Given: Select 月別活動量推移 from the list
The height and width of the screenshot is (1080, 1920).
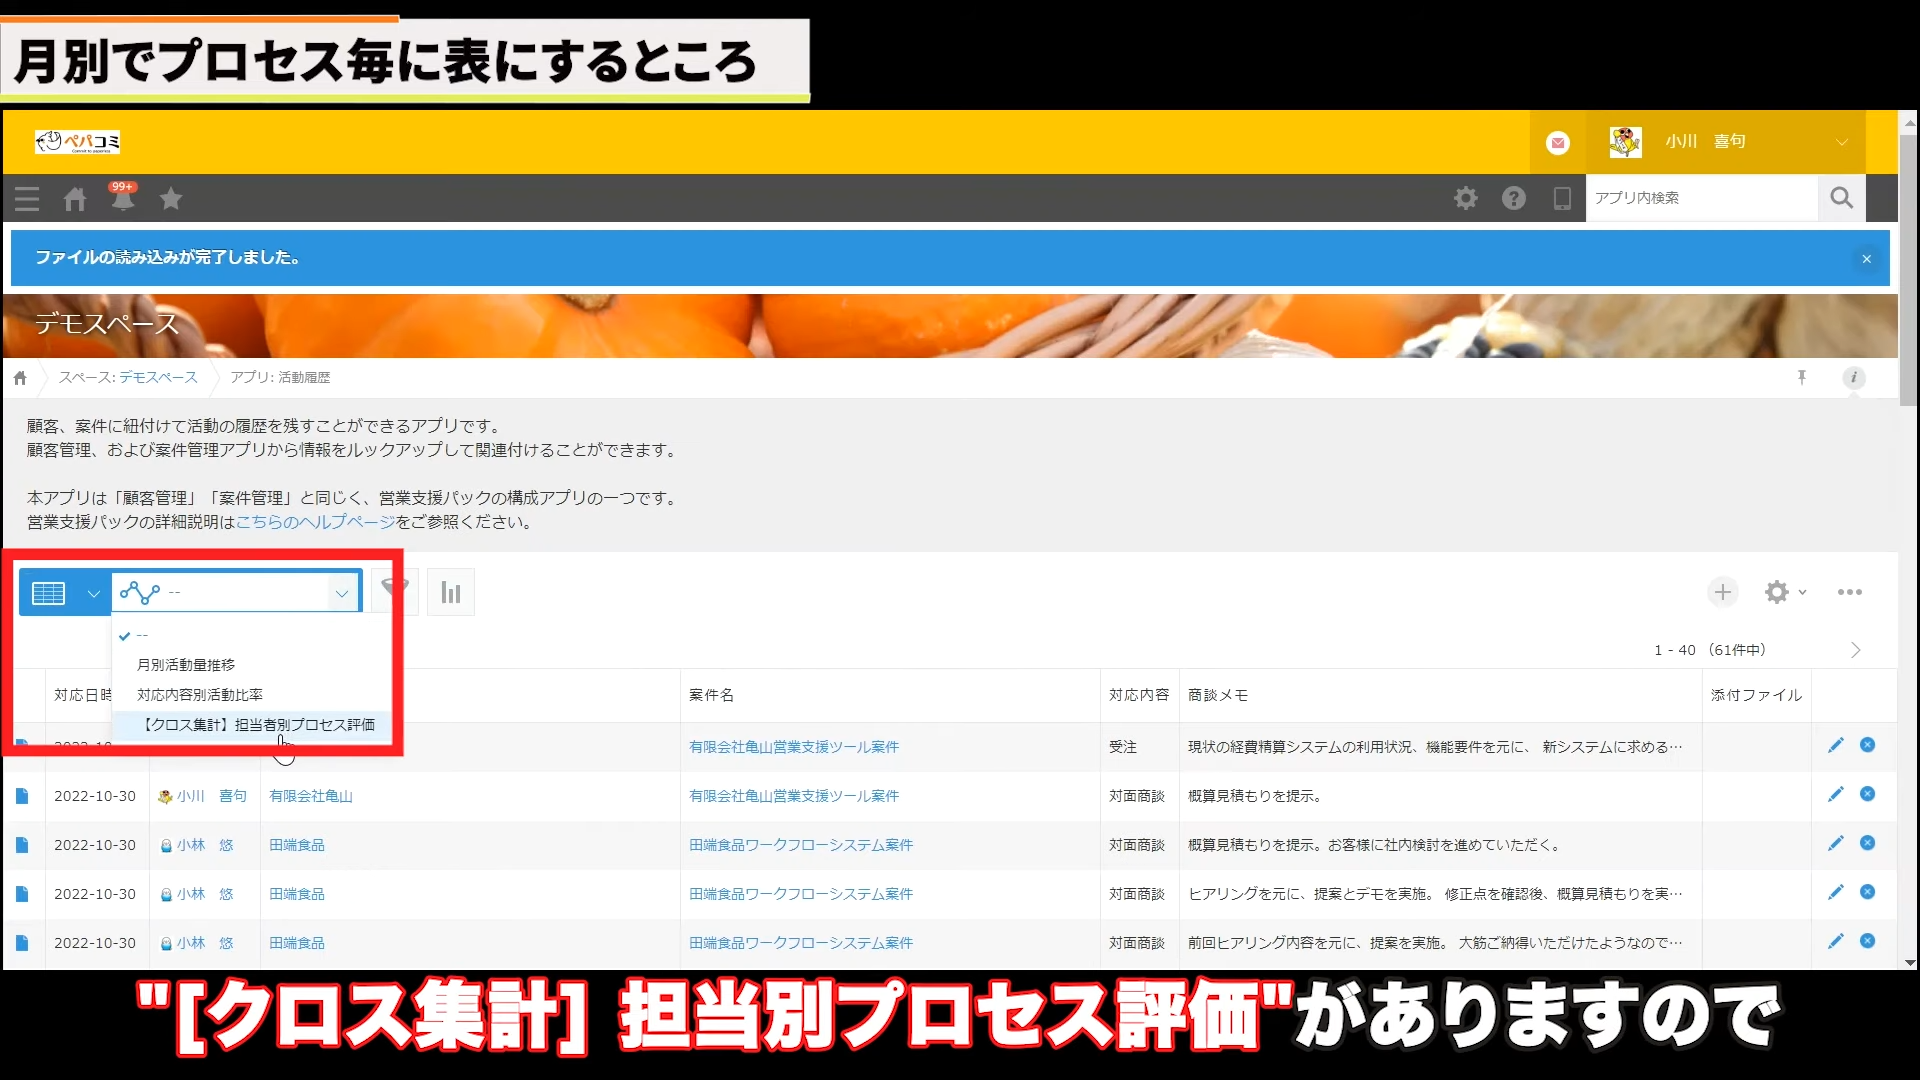Looking at the screenshot, I should [186, 665].
